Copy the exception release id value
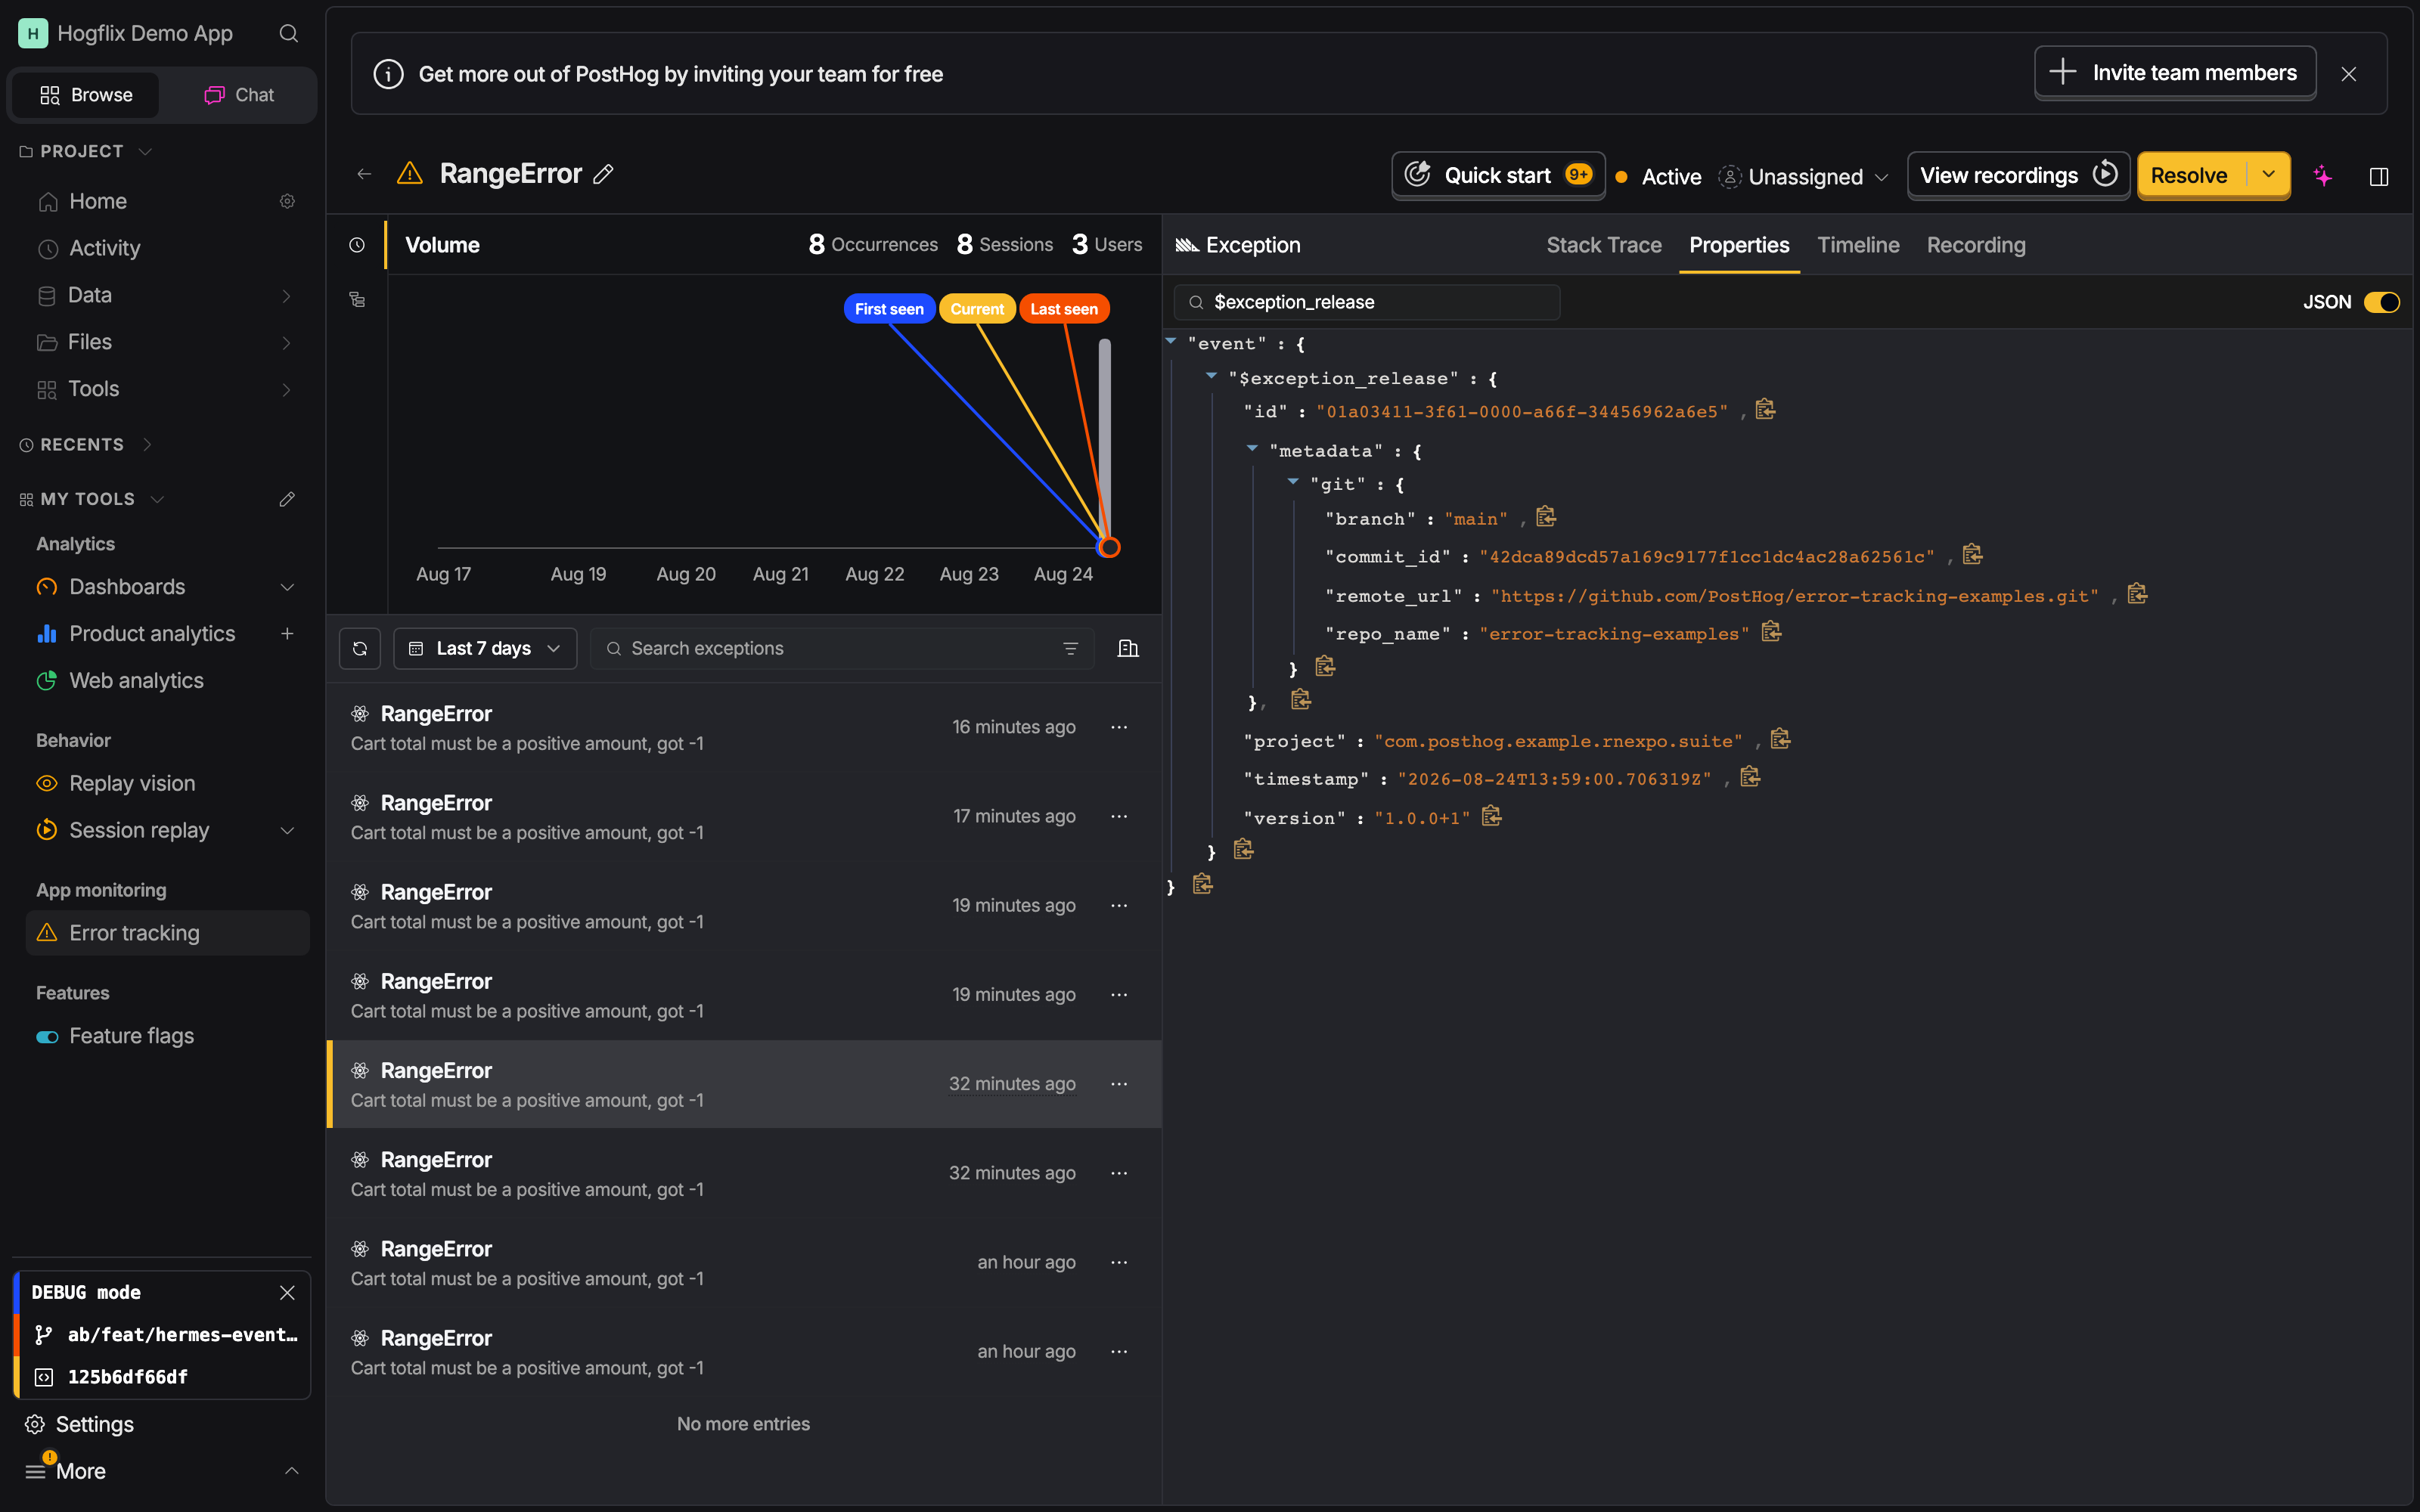Screen dimensions: 2420x1512 pos(1765,410)
